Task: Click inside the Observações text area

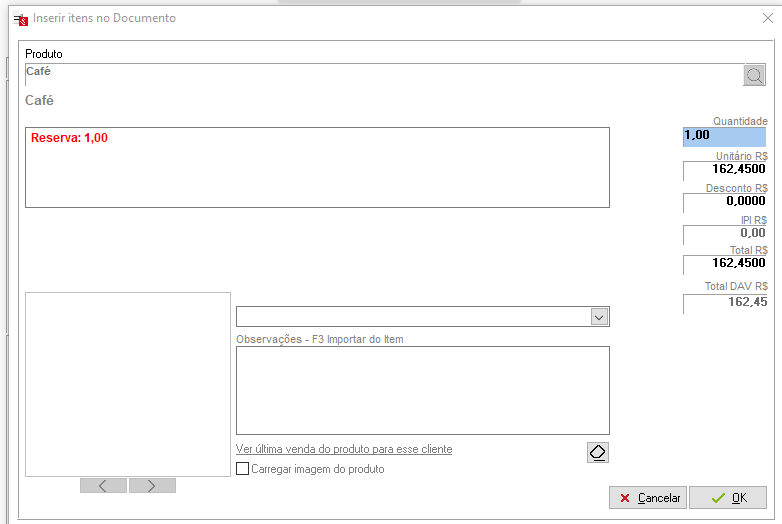Action: pyautogui.click(x=422, y=390)
